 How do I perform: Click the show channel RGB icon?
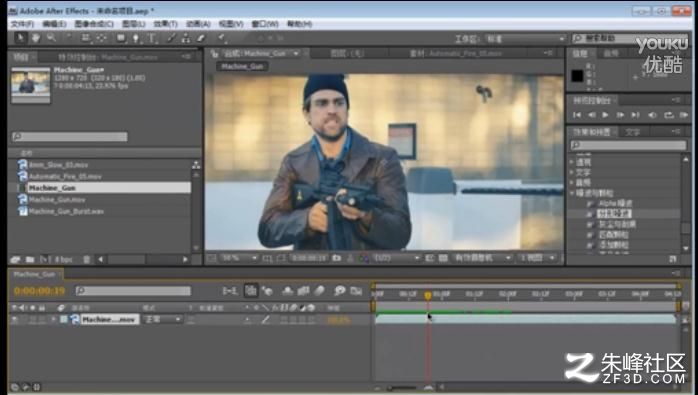364,258
